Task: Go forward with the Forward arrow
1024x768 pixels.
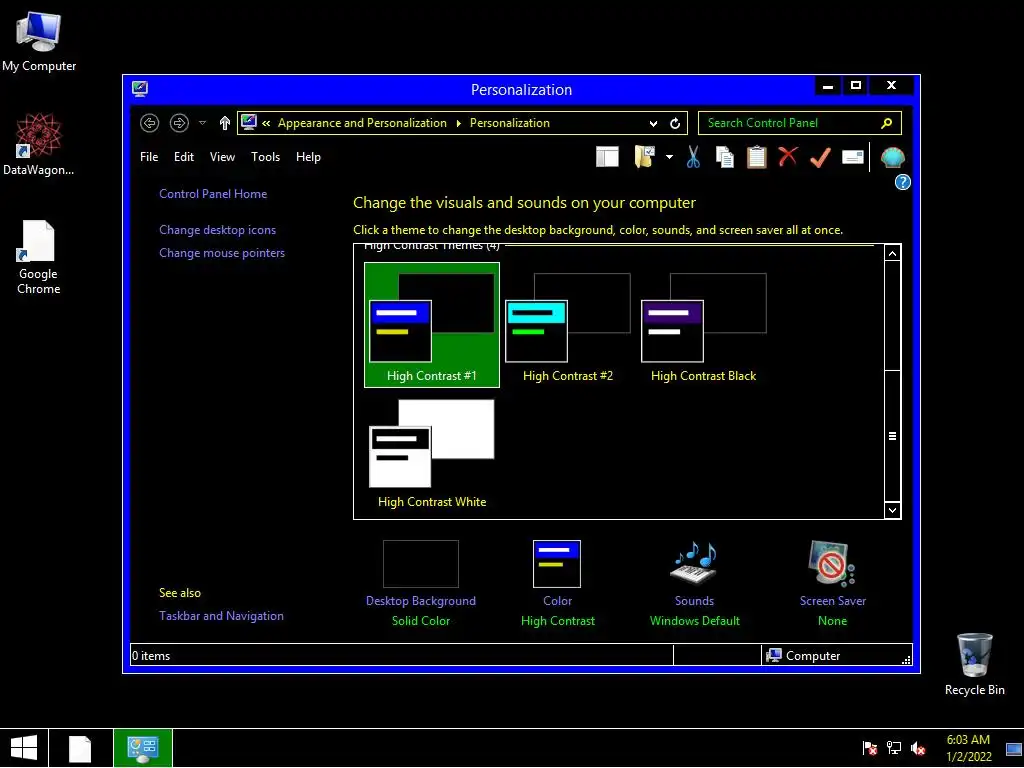Action: pos(179,123)
